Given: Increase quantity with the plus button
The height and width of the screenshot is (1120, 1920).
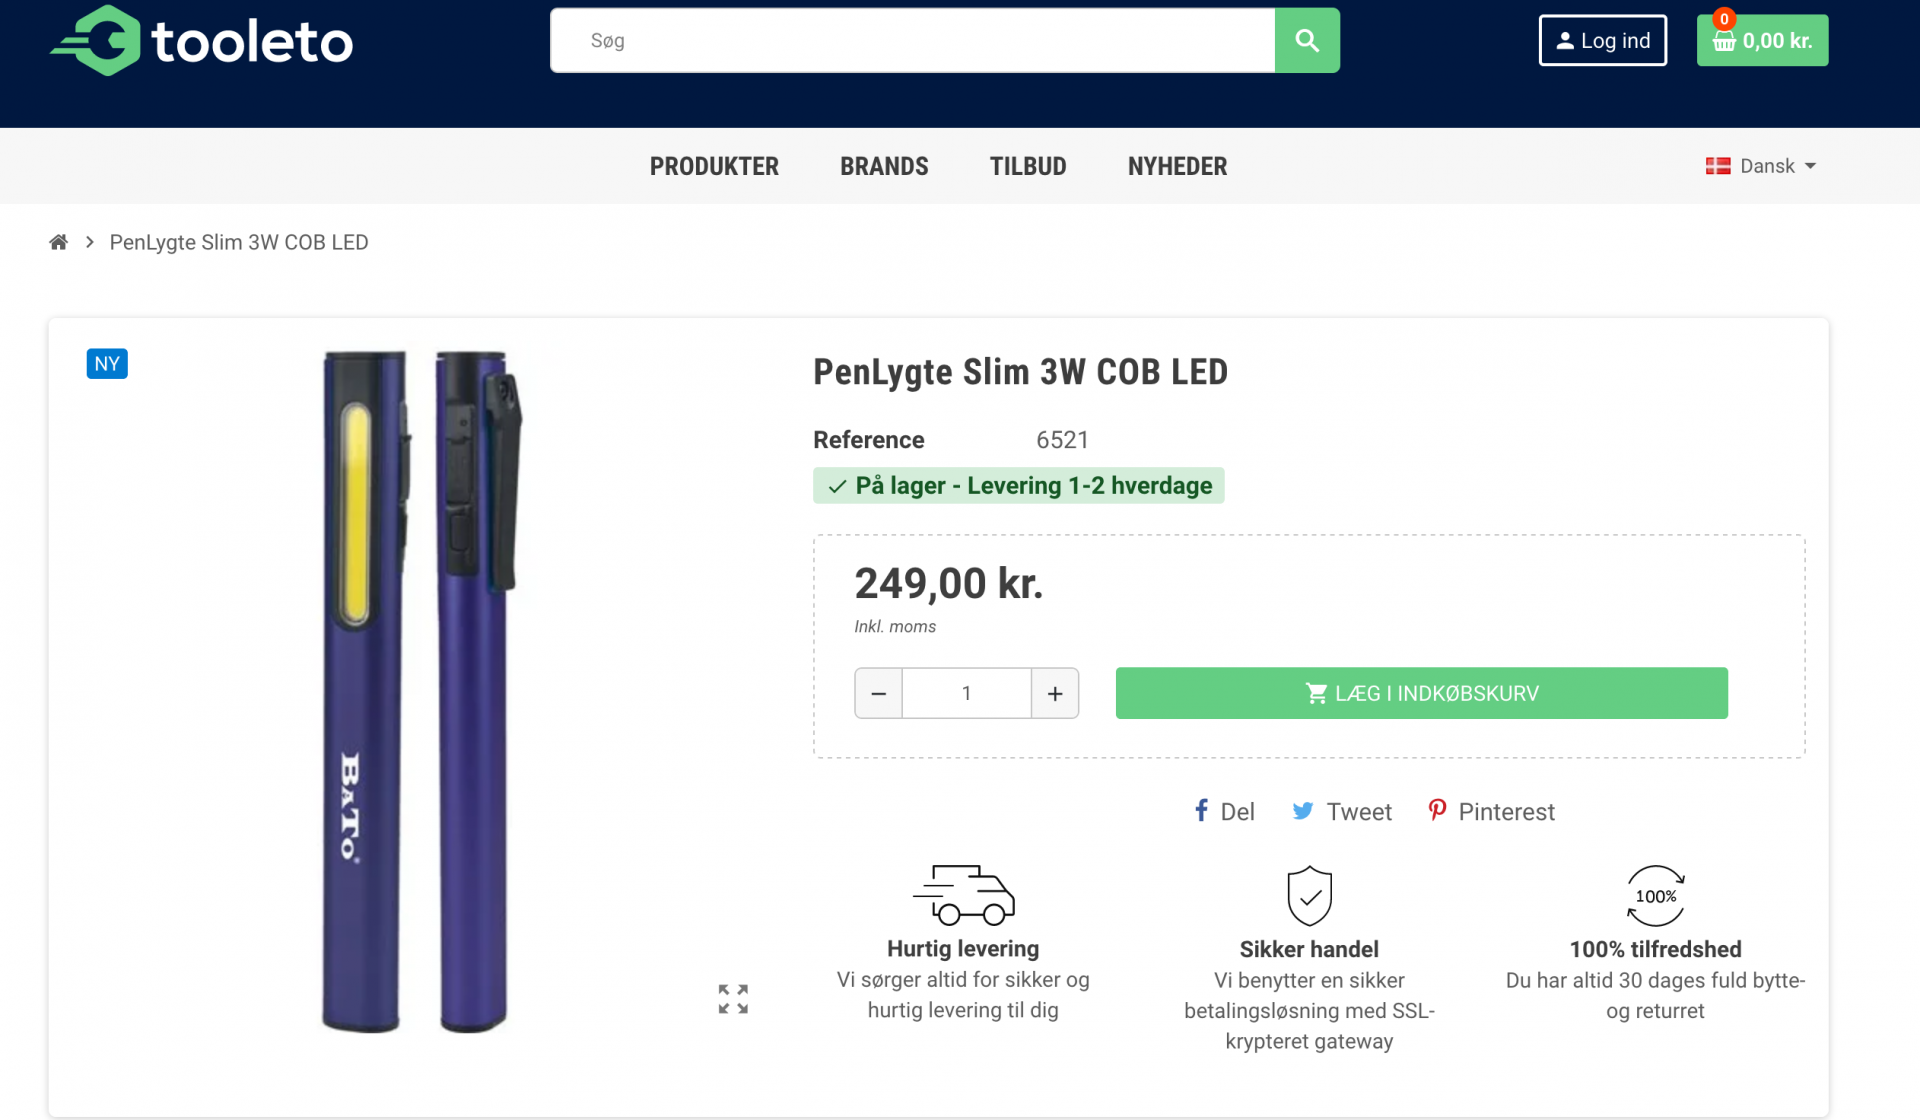Looking at the screenshot, I should pyautogui.click(x=1055, y=693).
